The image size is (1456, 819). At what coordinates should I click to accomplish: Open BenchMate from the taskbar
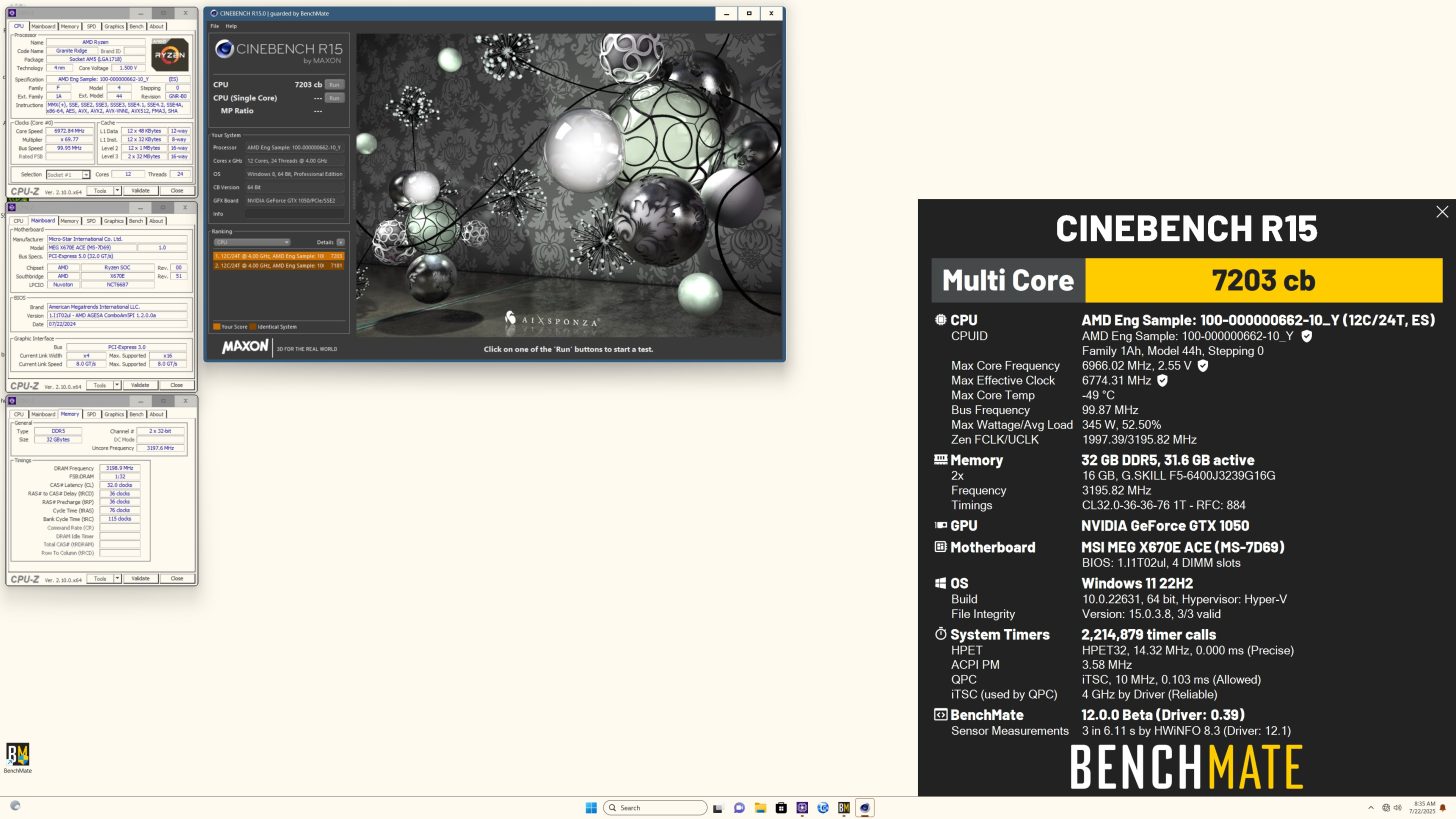click(844, 807)
